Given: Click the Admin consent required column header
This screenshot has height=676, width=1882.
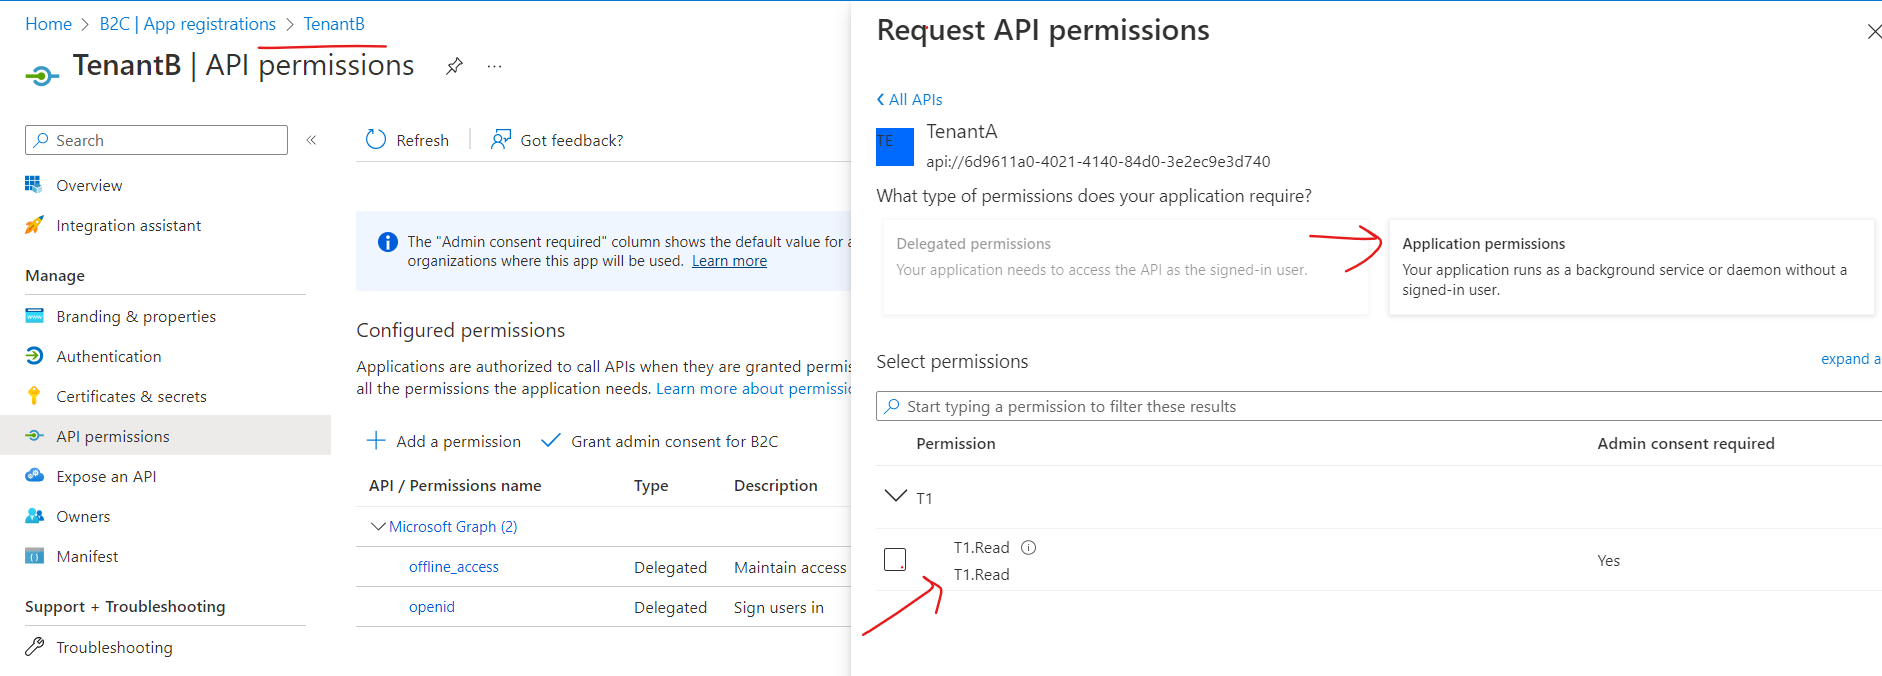Looking at the screenshot, I should pos(1686,443).
